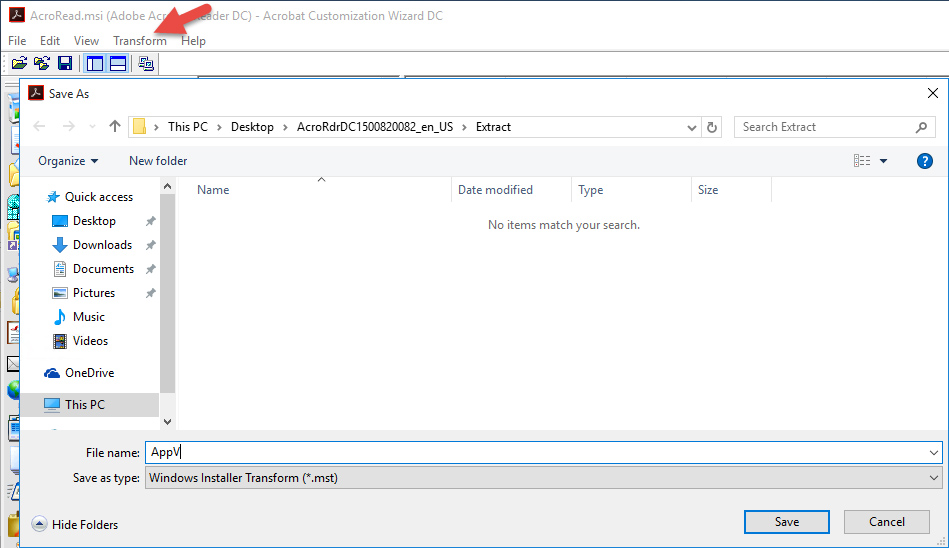949x548 pixels.
Task: Open the Edit menu
Action: pos(50,41)
